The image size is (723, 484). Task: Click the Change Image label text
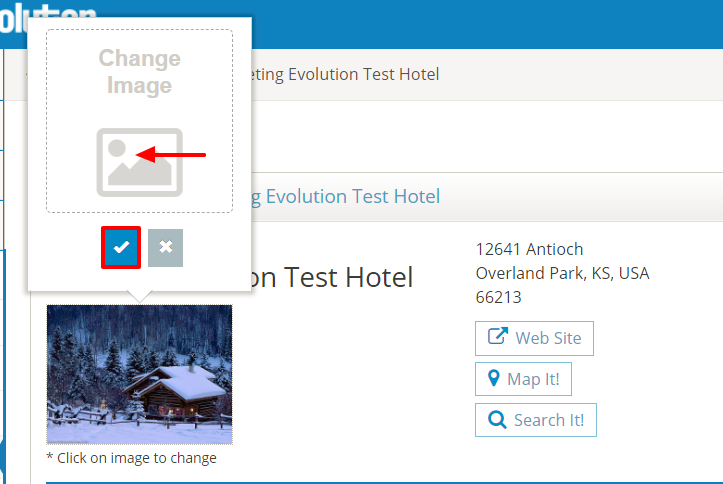(x=139, y=72)
